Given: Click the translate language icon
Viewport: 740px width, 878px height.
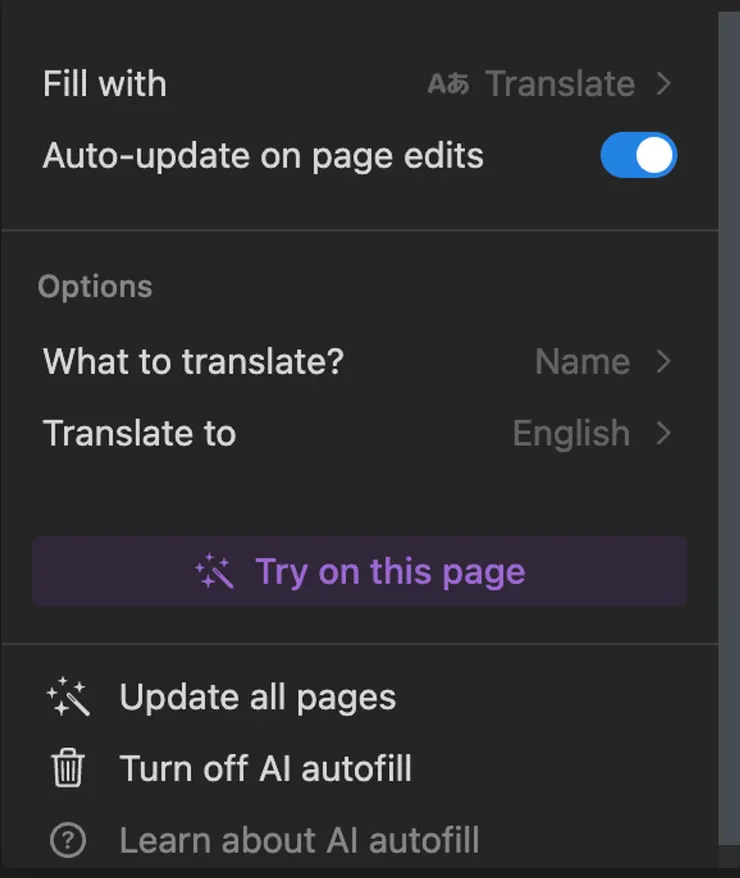Looking at the screenshot, I should click(x=448, y=84).
